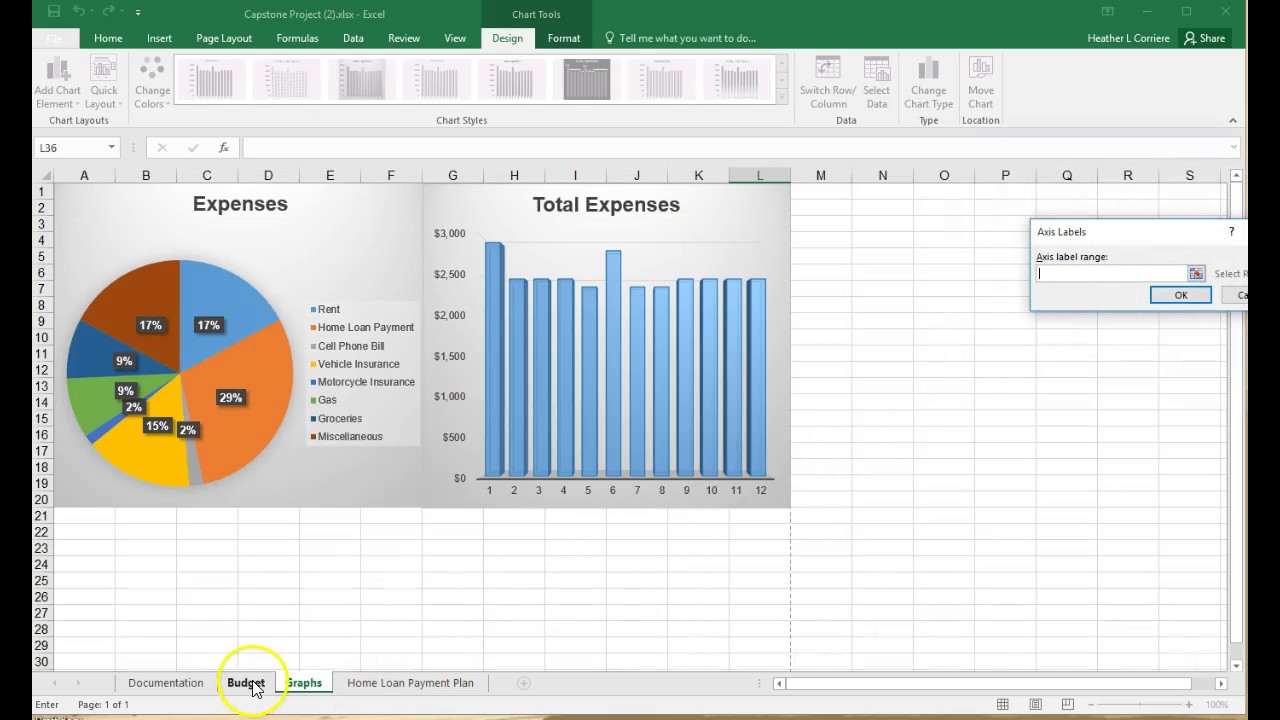Image resolution: width=1280 pixels, height=720 pixels.
Task: Click the horizontal scrollbar right arrow
Action: point(1220,683)
